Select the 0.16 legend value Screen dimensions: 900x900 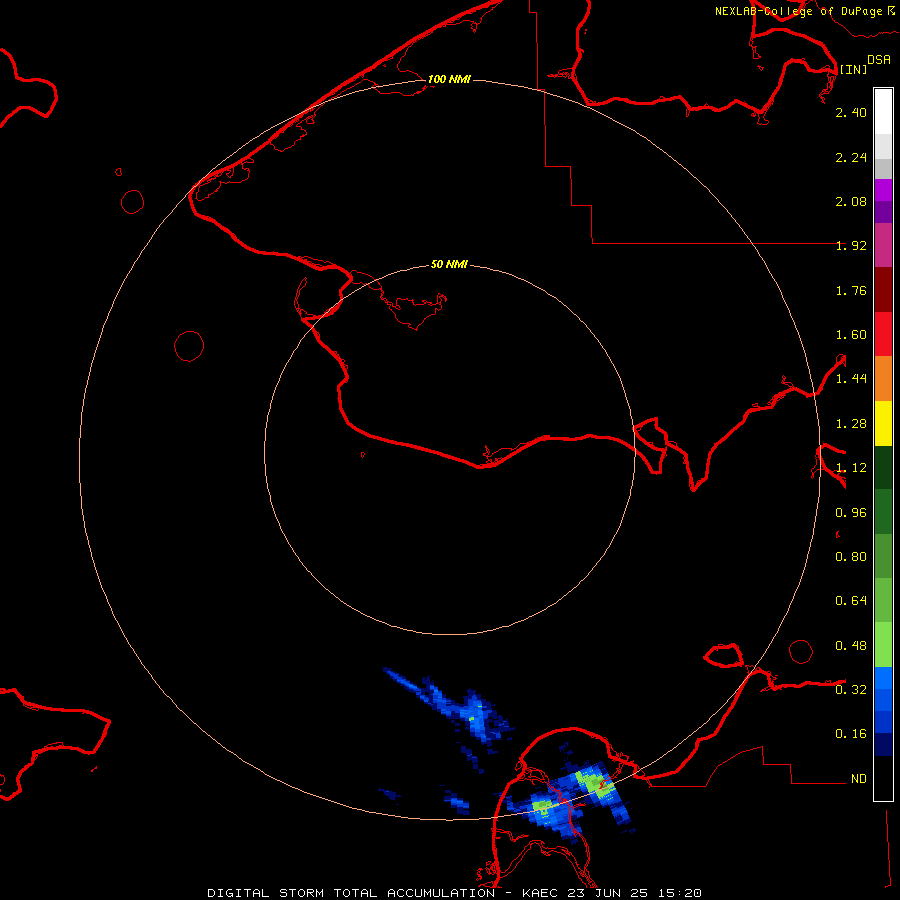coord(851,734)
